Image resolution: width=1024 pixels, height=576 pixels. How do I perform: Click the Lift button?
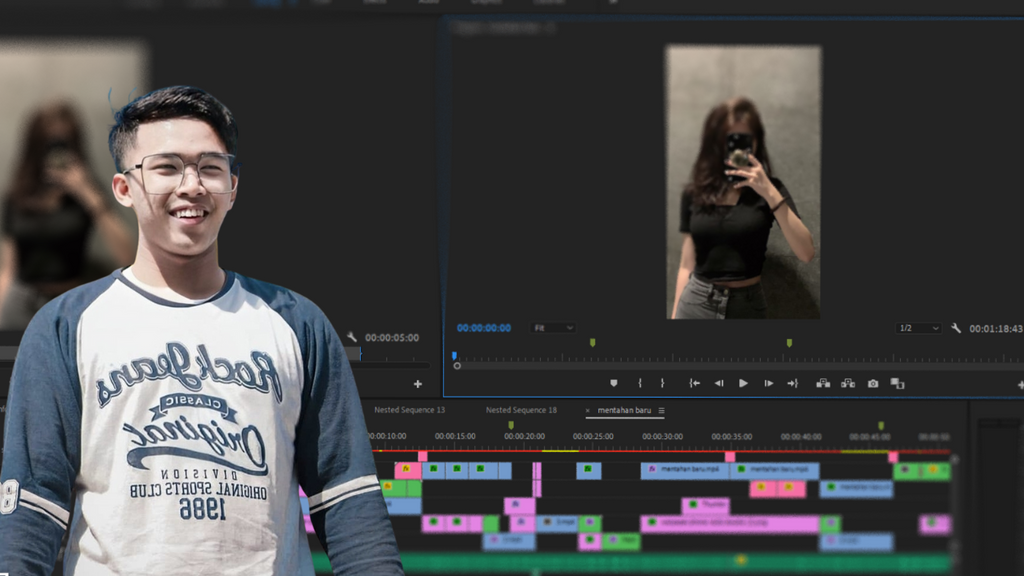(x=823, y=383)
